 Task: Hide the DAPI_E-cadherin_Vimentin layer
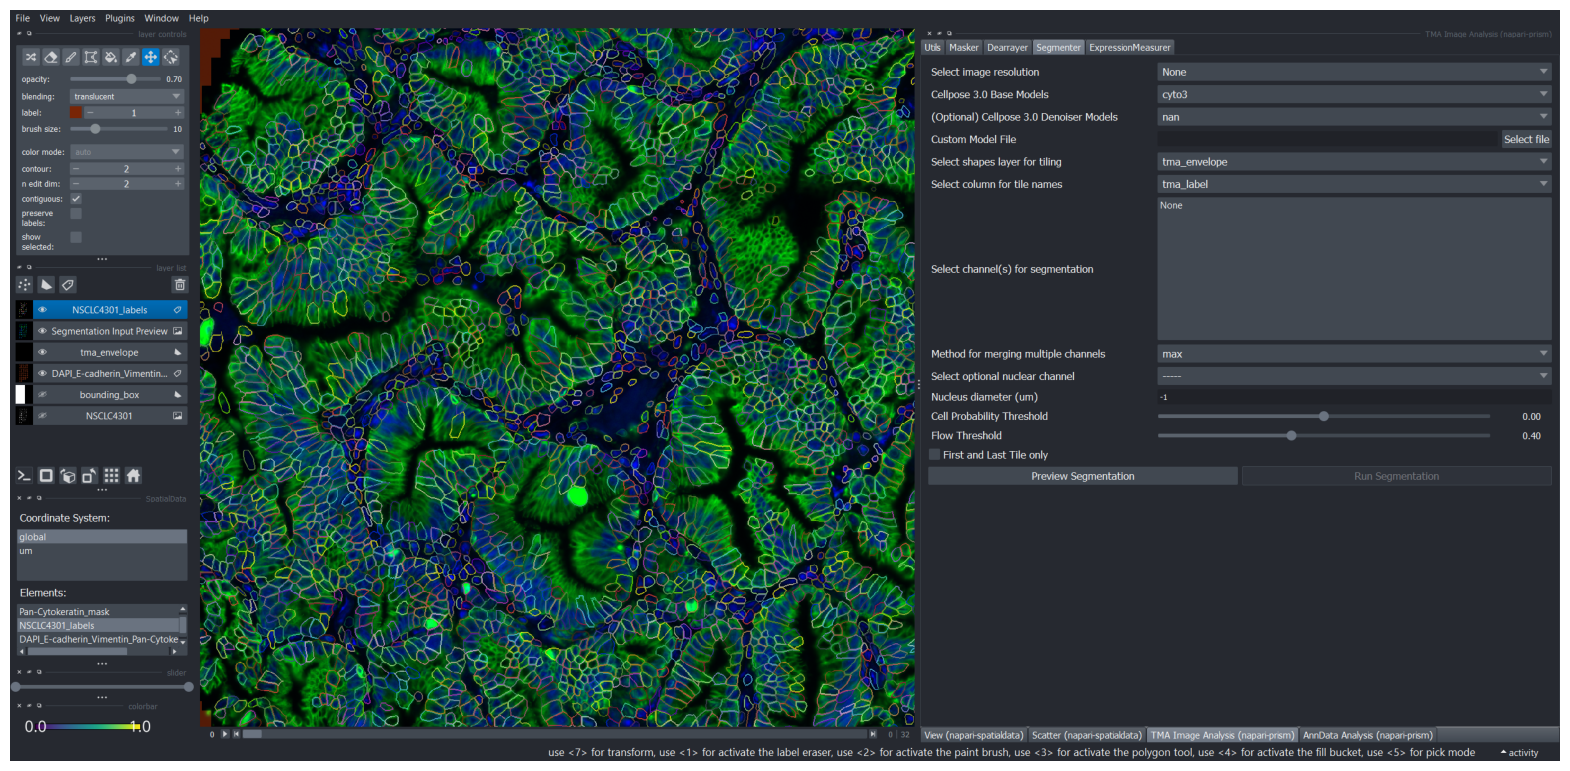(x=42, y=373)
